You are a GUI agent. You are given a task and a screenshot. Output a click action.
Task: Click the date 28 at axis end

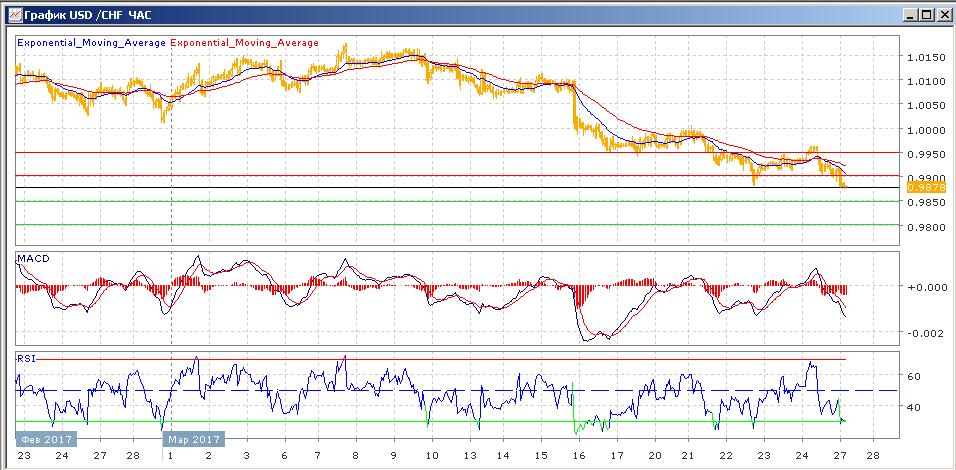pyautogui.click(x=872, y=455)
